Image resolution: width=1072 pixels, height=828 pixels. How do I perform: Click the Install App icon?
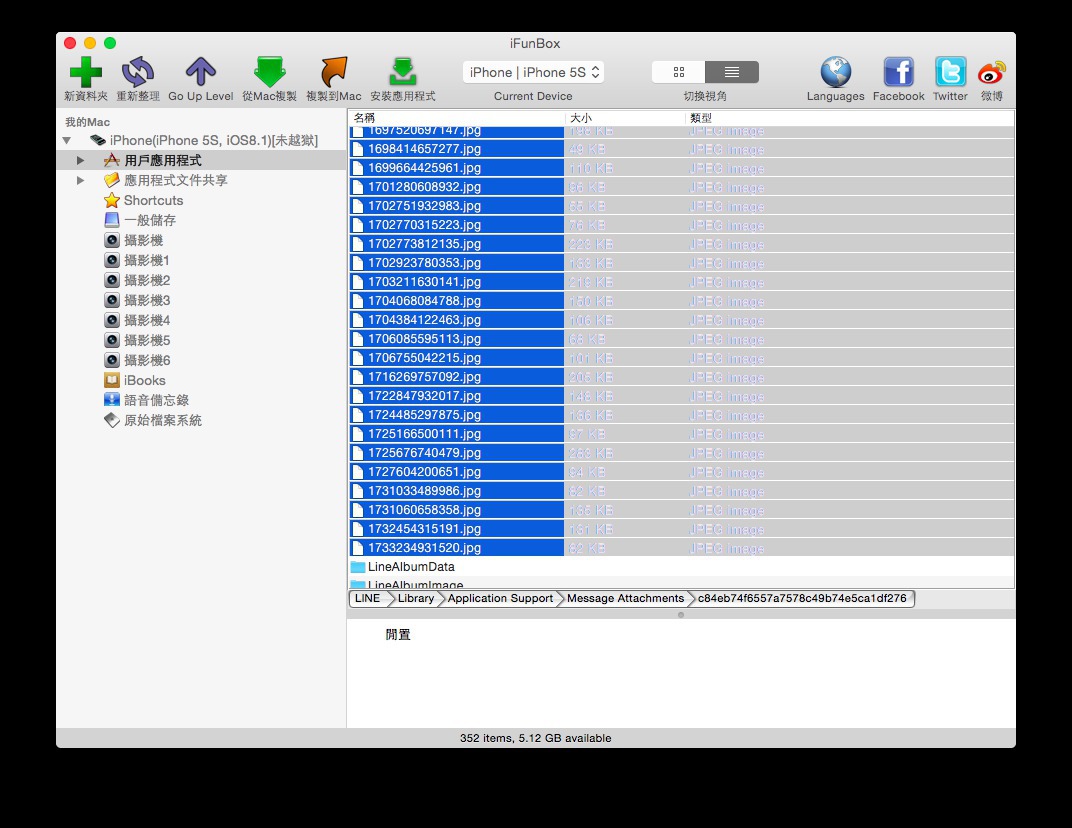click(402, 72)
